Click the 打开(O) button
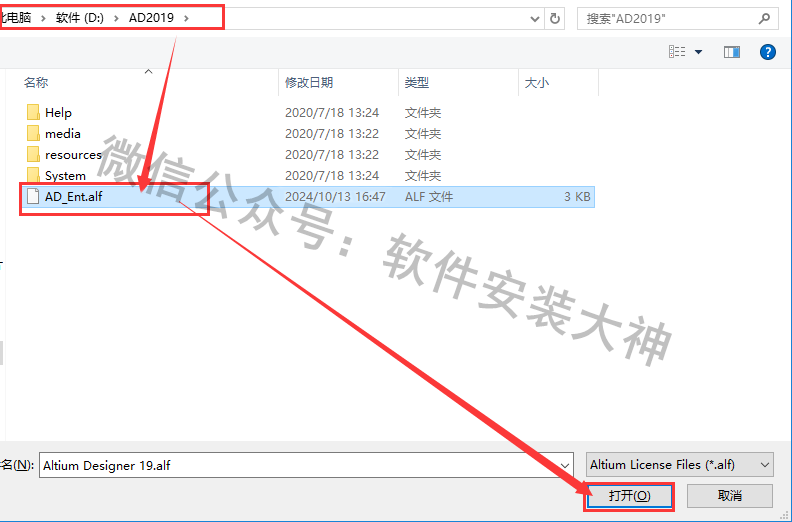Viewport: 792px width, 522px height. (630, 496)
